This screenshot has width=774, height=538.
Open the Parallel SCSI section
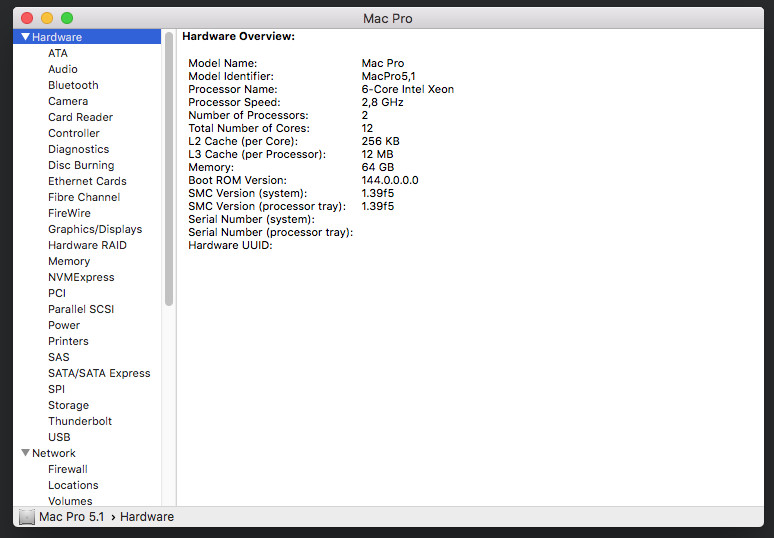(x=81, y=309)
